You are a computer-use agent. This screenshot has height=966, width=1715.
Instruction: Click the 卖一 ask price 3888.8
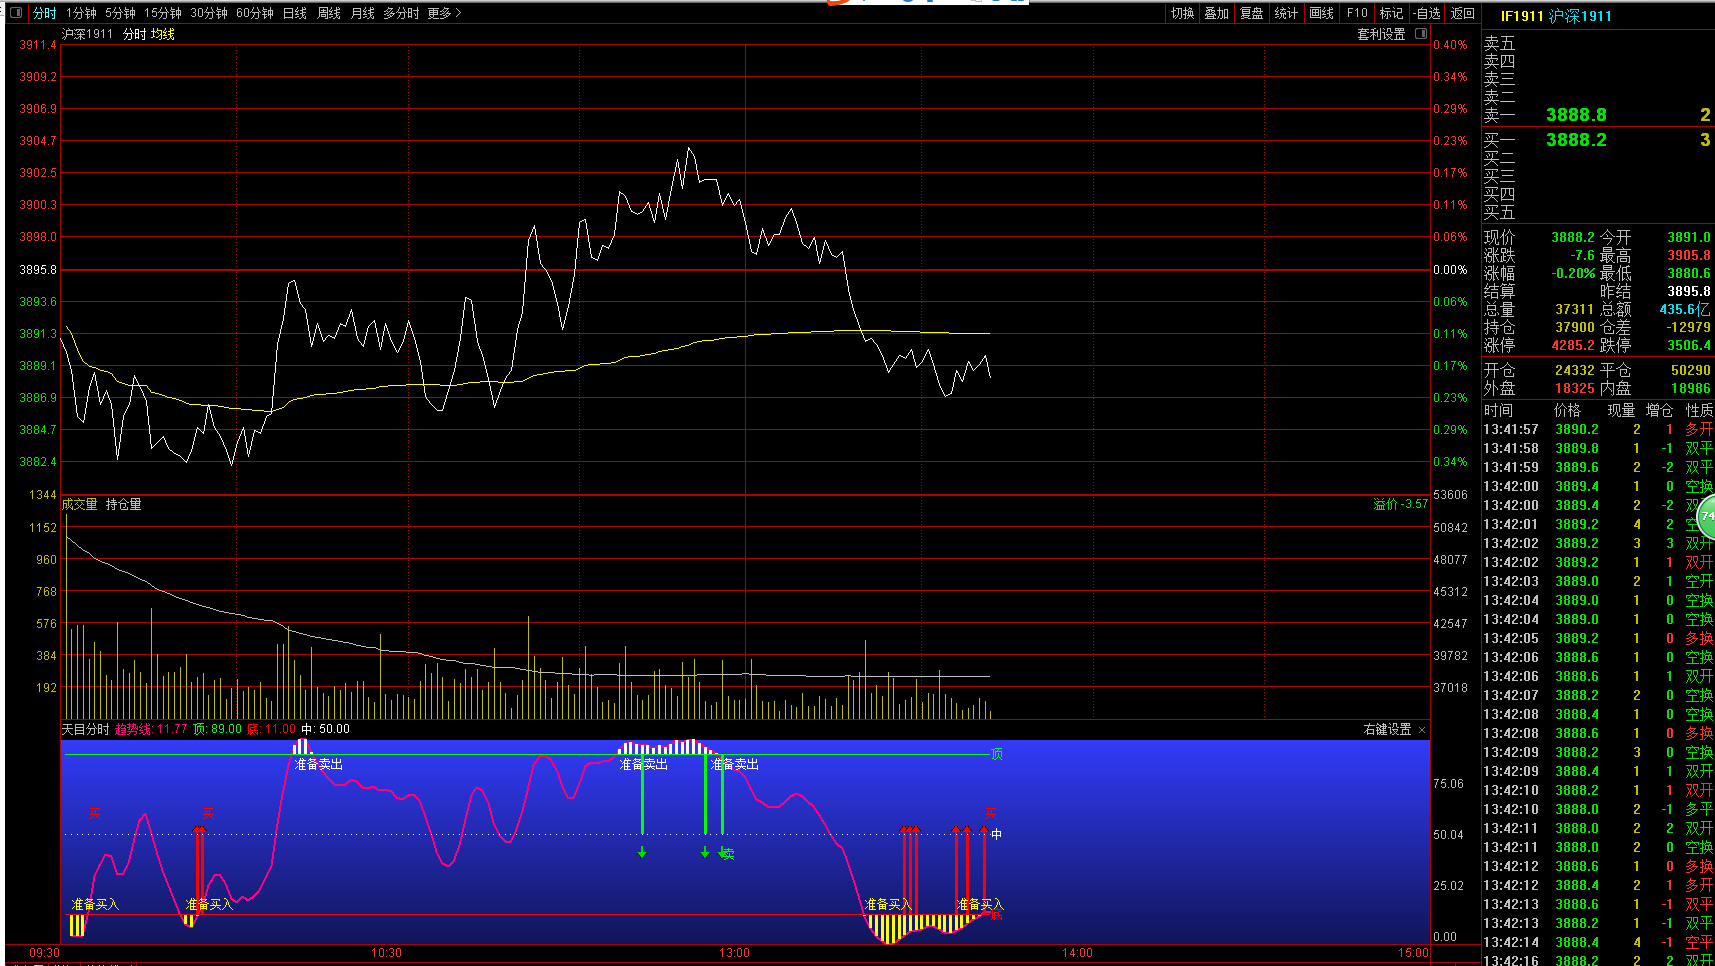click(1576, 115)
